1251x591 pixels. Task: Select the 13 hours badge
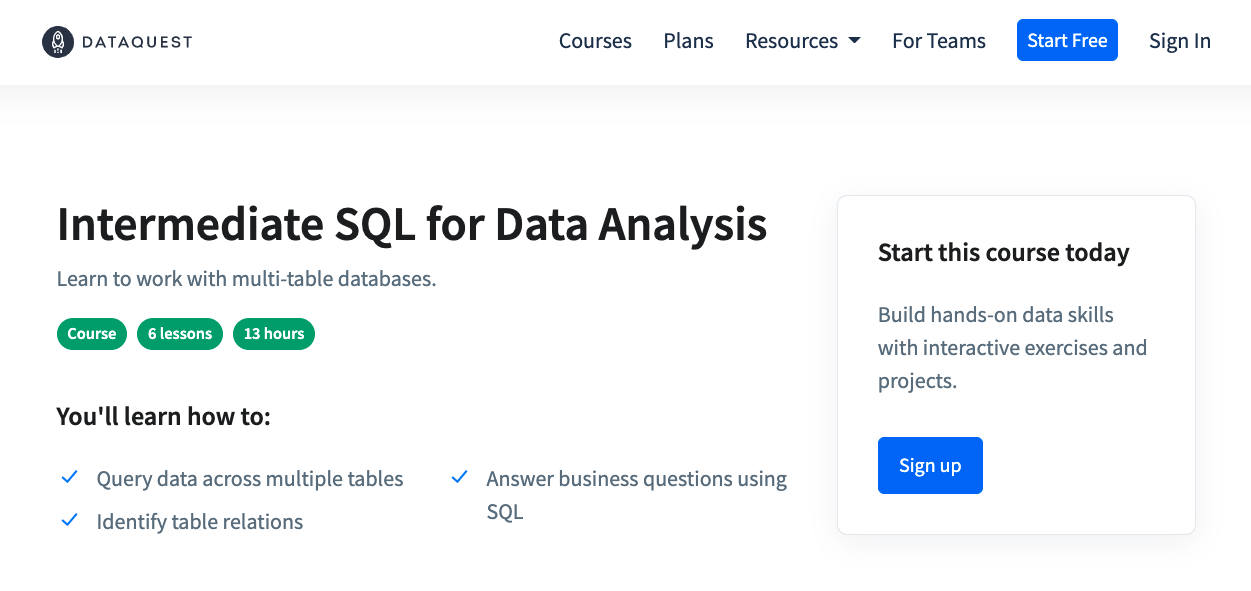pos(274,334)
